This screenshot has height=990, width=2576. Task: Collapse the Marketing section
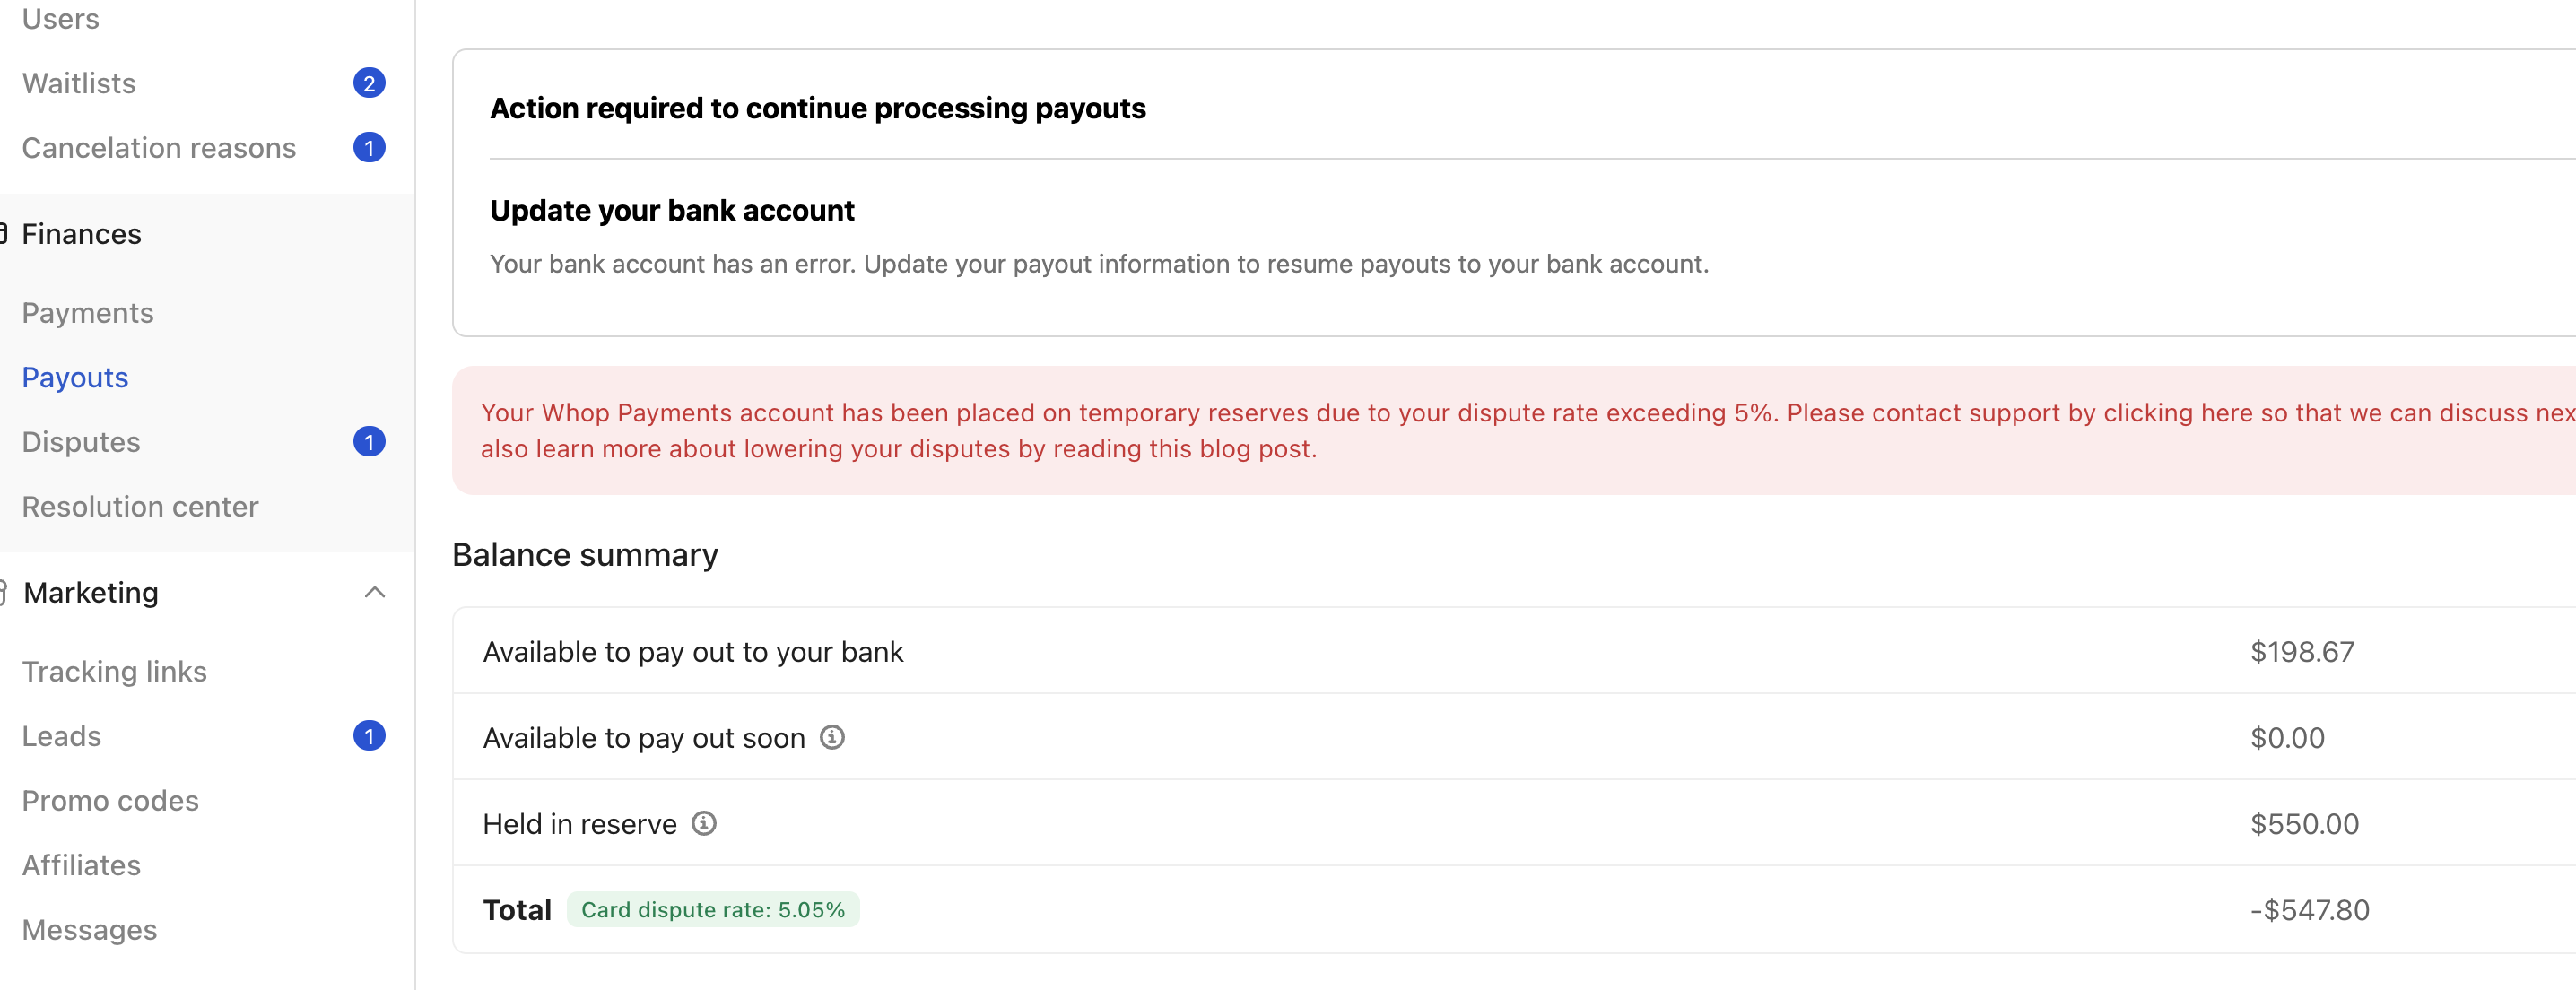coord(375,592)
